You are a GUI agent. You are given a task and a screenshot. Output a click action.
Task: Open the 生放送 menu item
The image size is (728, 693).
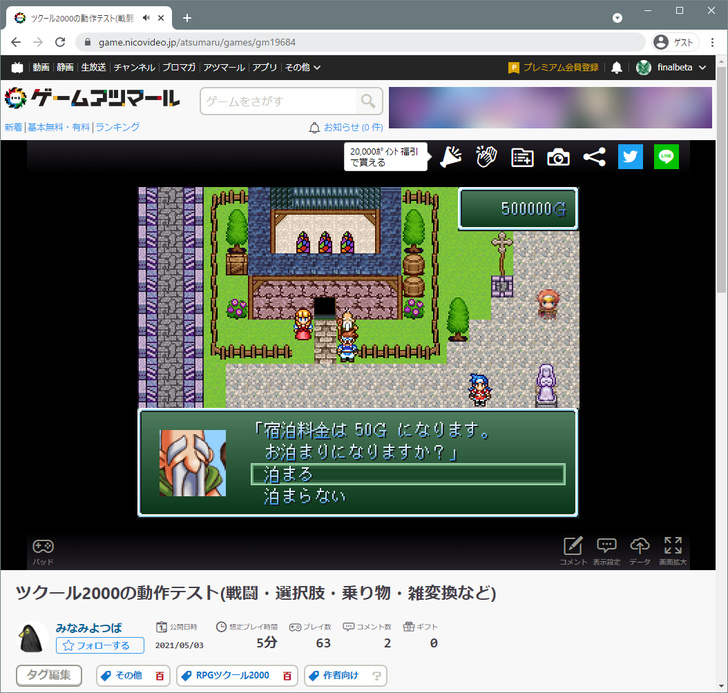pyautogui.click(x=93, y=68)
